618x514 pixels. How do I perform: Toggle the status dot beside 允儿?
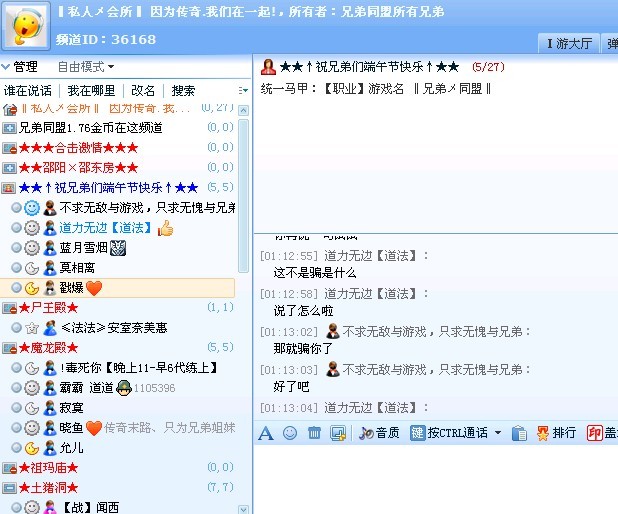[16, 448]
